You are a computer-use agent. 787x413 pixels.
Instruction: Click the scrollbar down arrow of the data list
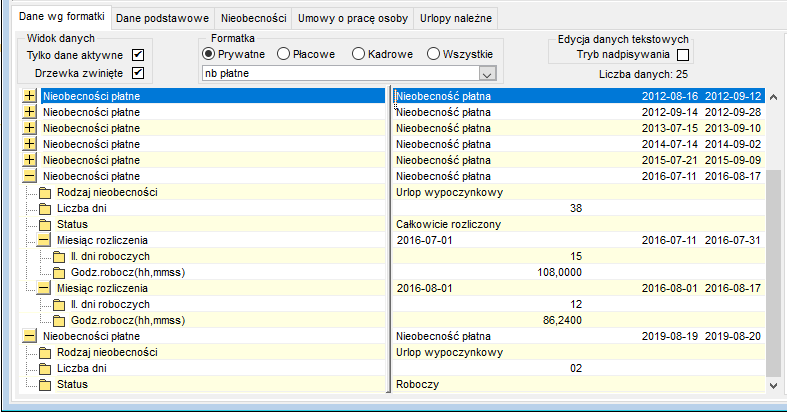773,385
